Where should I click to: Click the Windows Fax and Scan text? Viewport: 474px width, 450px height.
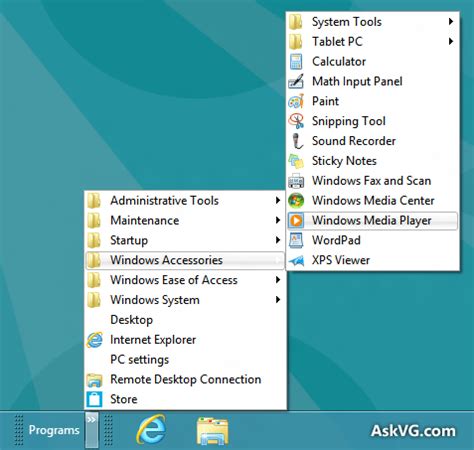pyautogui.click(x=372, y=181)
